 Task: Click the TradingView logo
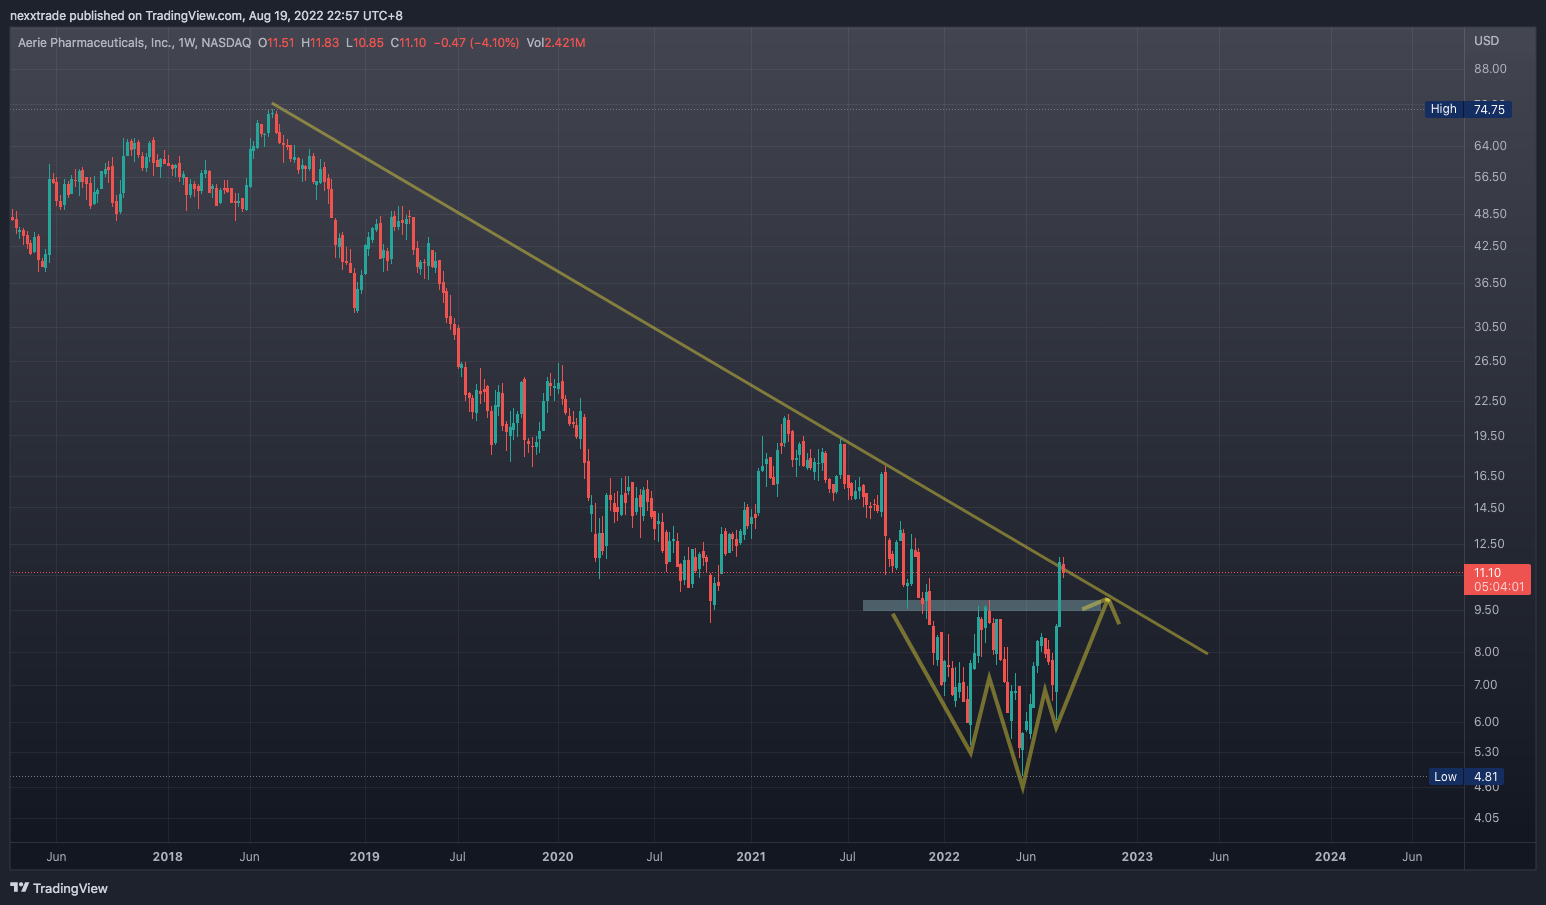click(x=59, y=888)
